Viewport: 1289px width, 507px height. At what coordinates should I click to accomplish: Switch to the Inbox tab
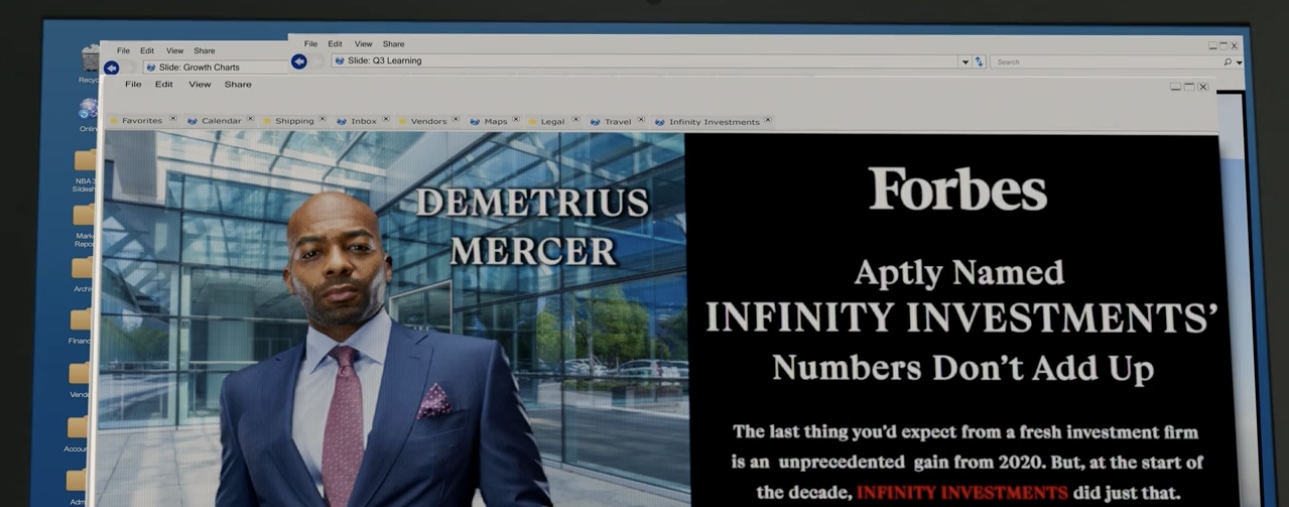[x=364, y=121]
